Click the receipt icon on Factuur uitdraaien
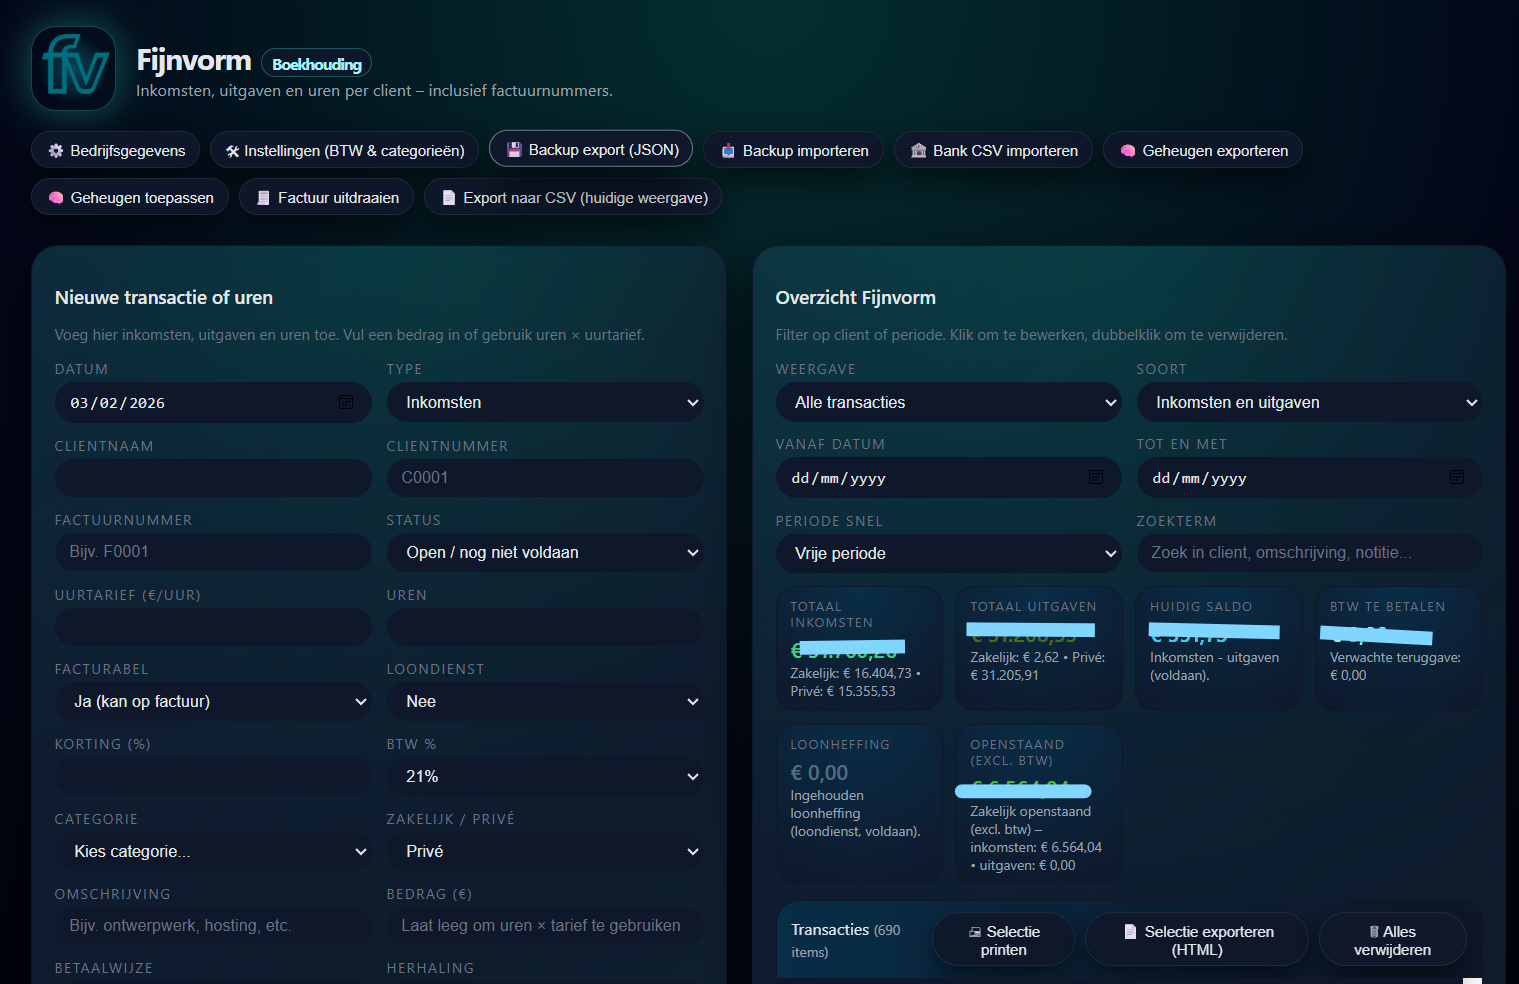 (263, 198)
